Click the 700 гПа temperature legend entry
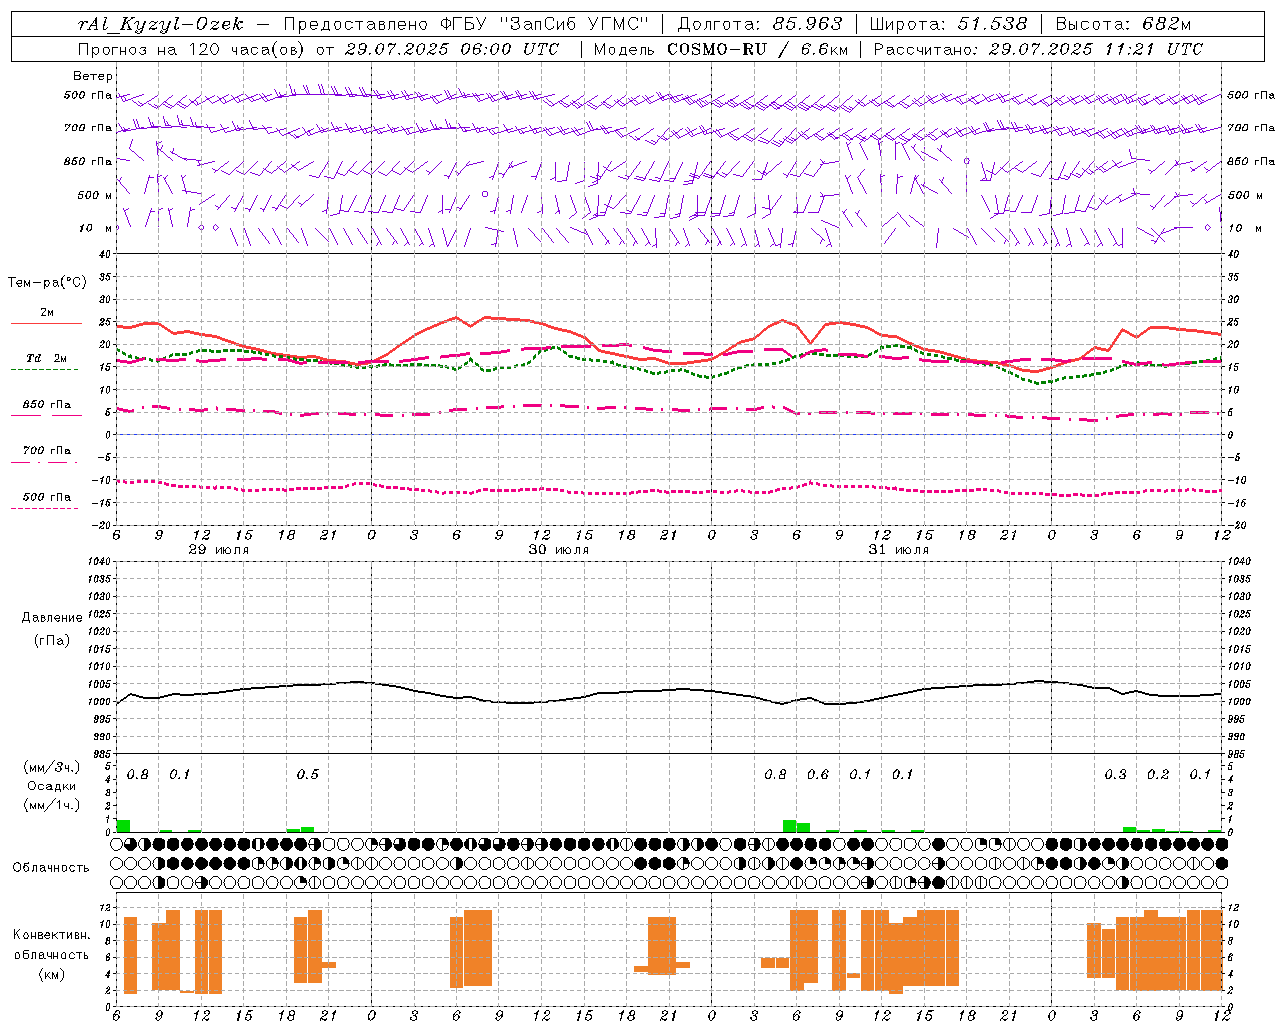Image resolution: width=1280 pixels, height=1024 pixels. click(x=47, y=451)
